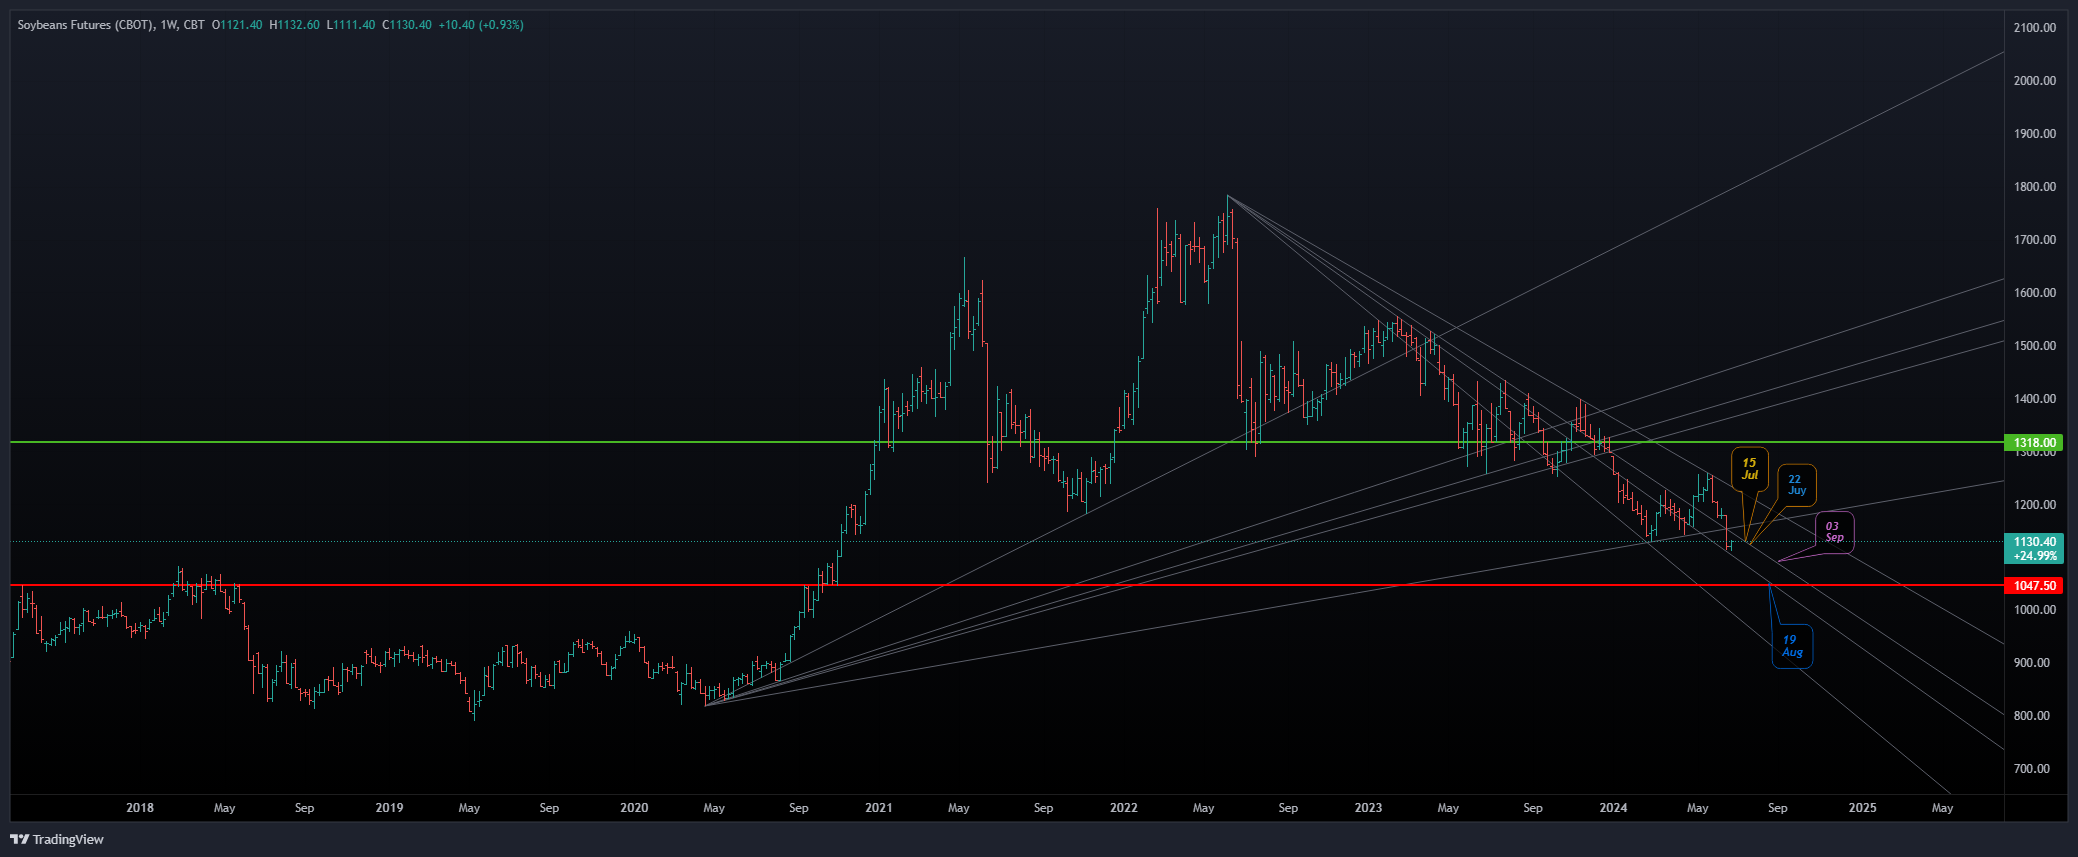2078x857 pixels.
Task: Click the 2100.00 price axis label
Action: [2034, 28]
